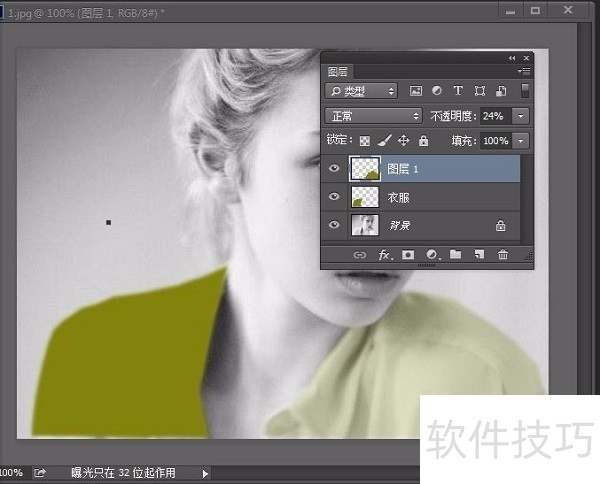Switch to the 图层 panel tab
This screenshot has width=600, height=484.
click(338, 72)
